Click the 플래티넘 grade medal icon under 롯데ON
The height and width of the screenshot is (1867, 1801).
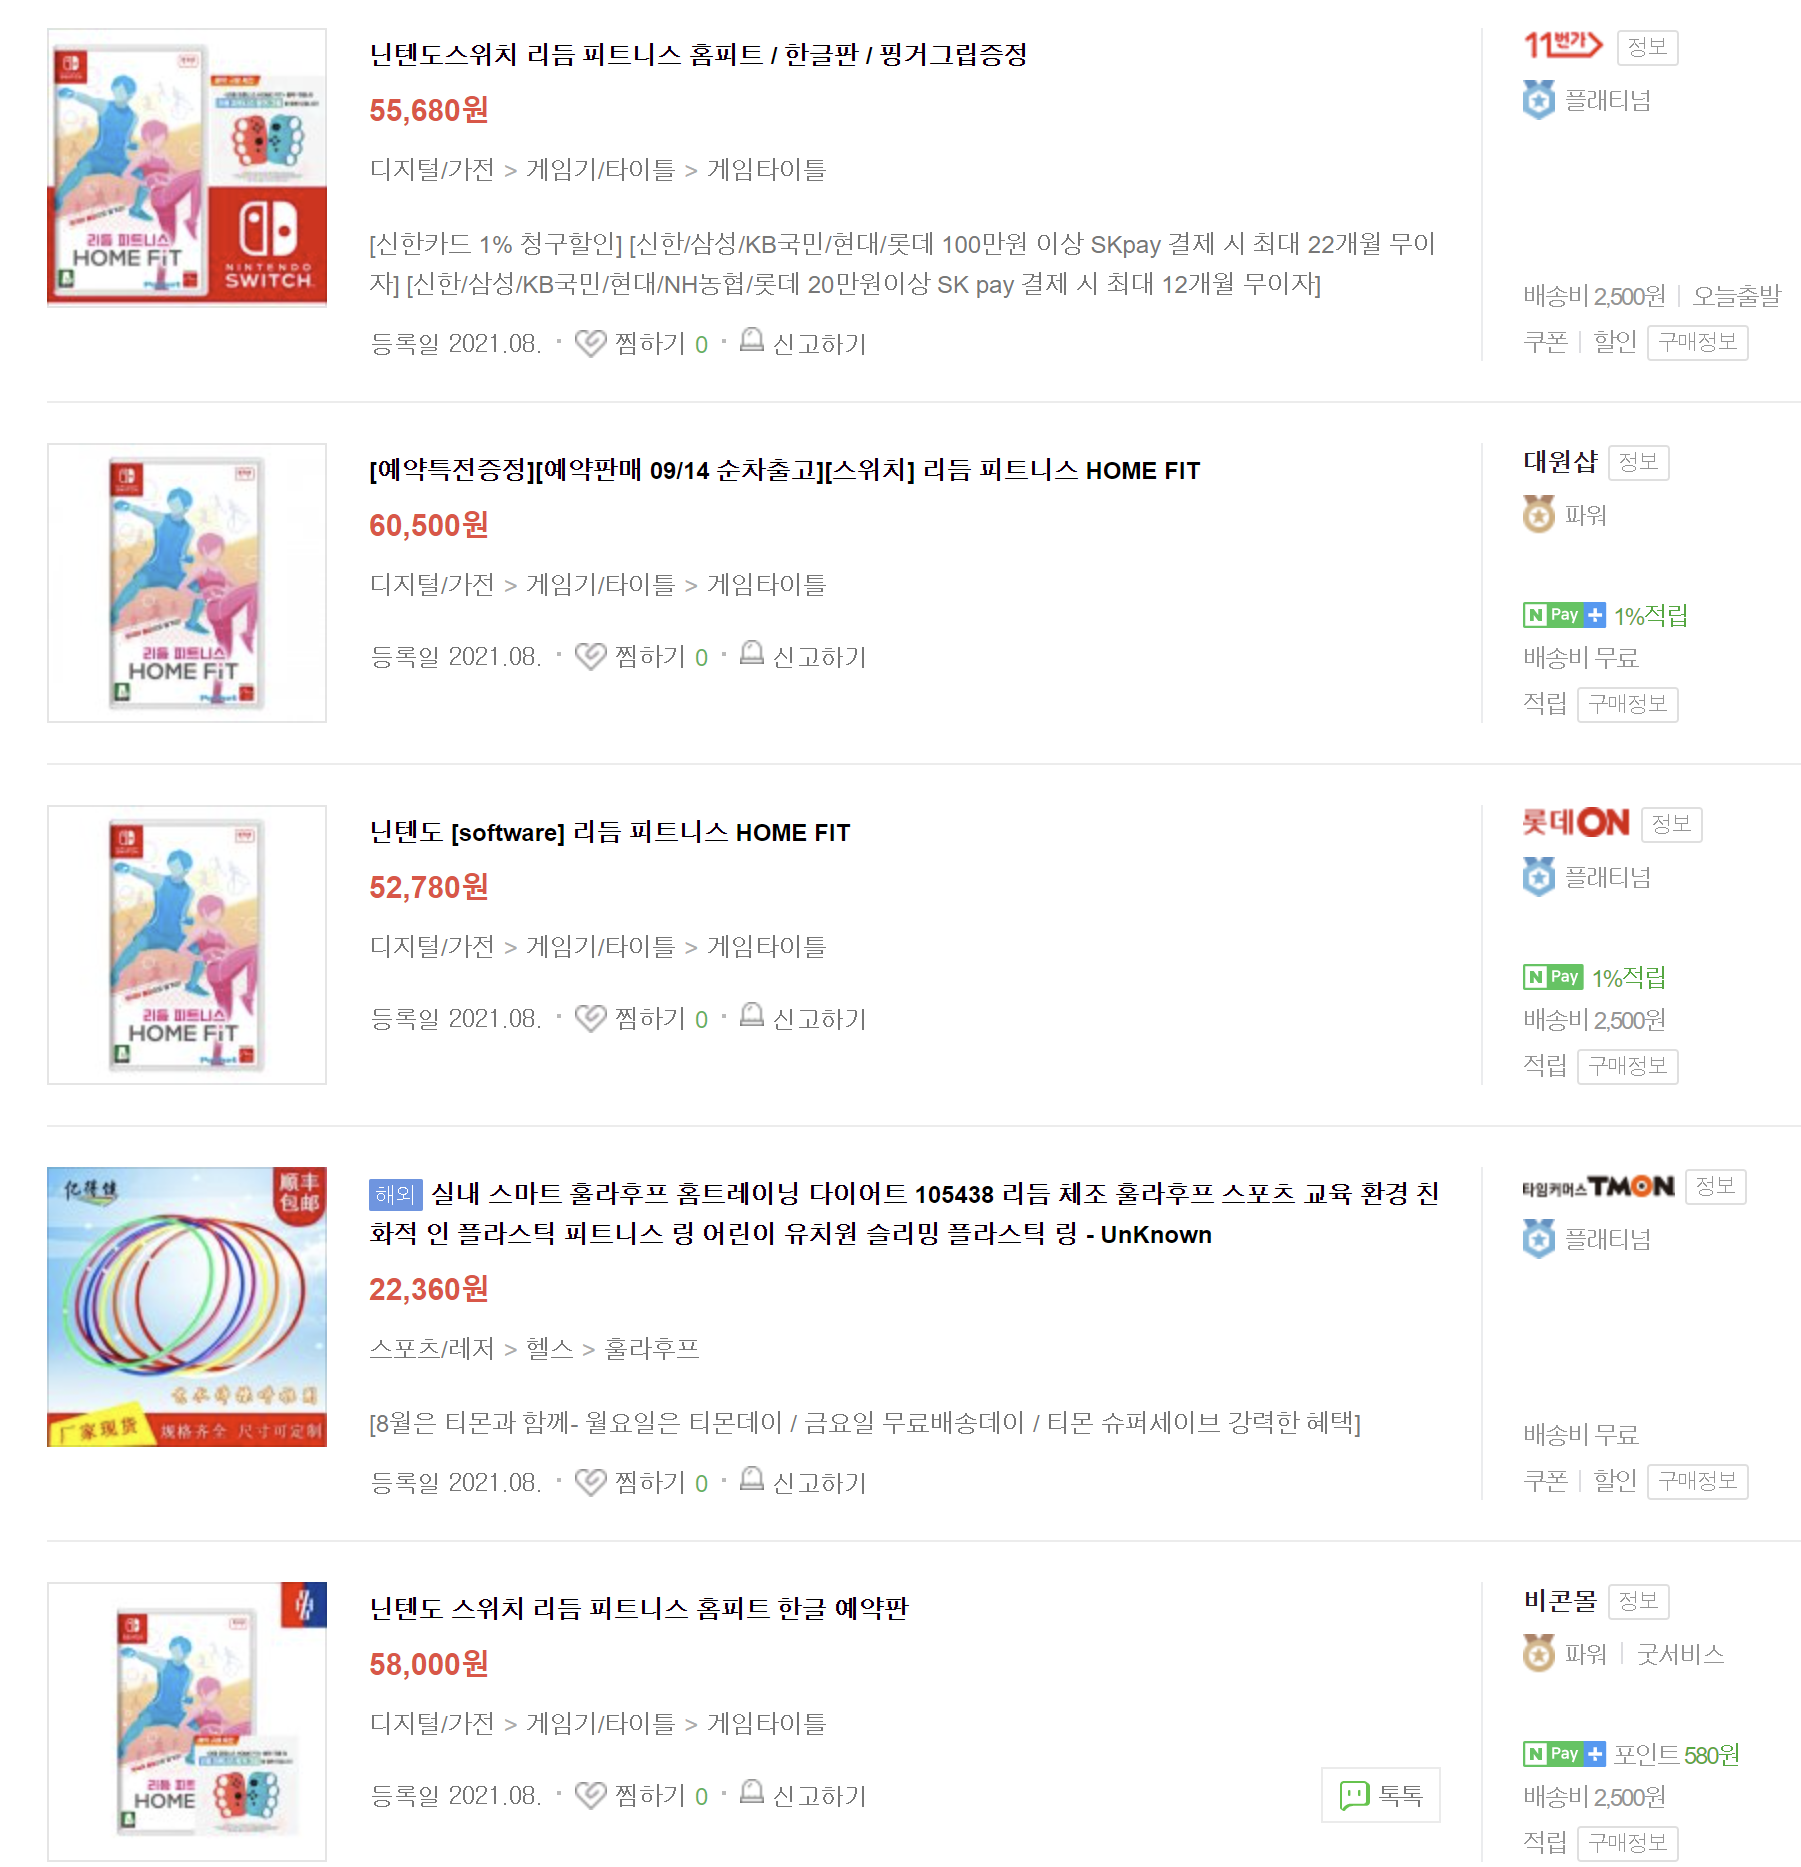pos(1539,877)
